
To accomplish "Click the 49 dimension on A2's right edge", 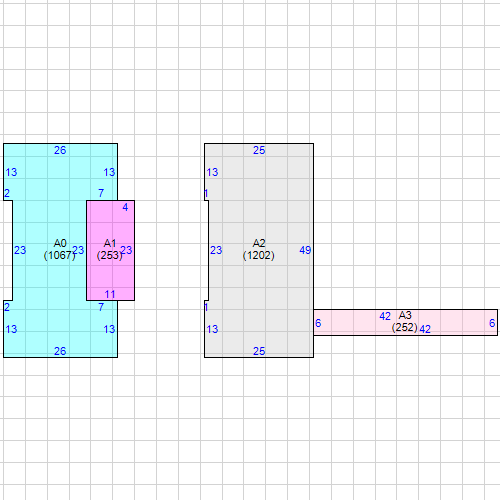I will (x=305, y=250).
